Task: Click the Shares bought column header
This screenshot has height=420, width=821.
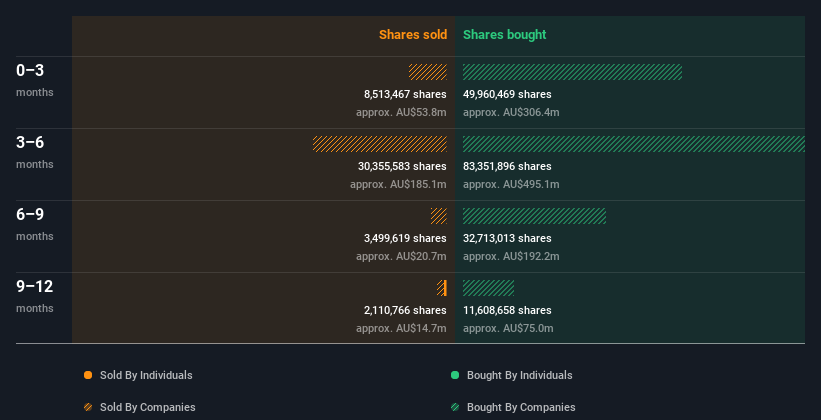Action: [504, 35]
